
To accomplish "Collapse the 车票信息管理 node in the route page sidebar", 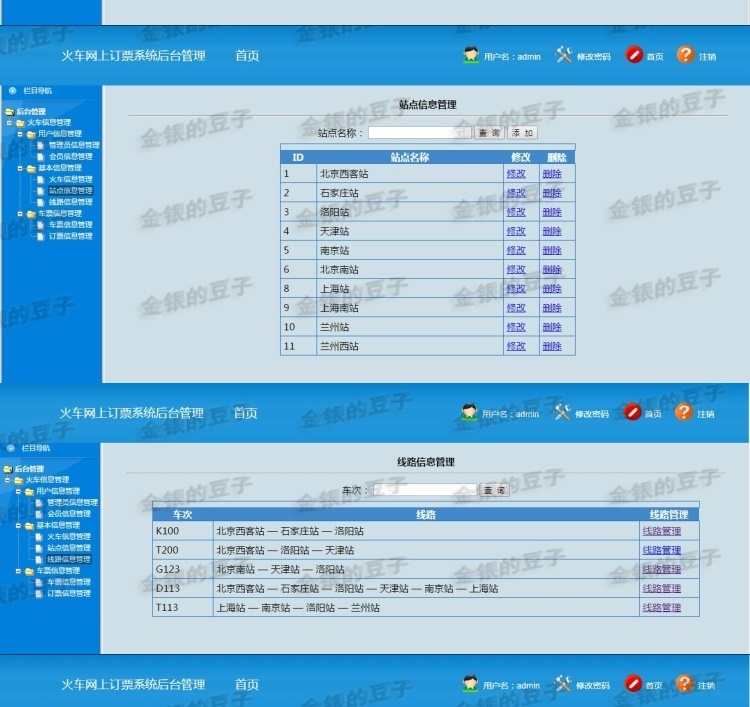I will point(18,571).
